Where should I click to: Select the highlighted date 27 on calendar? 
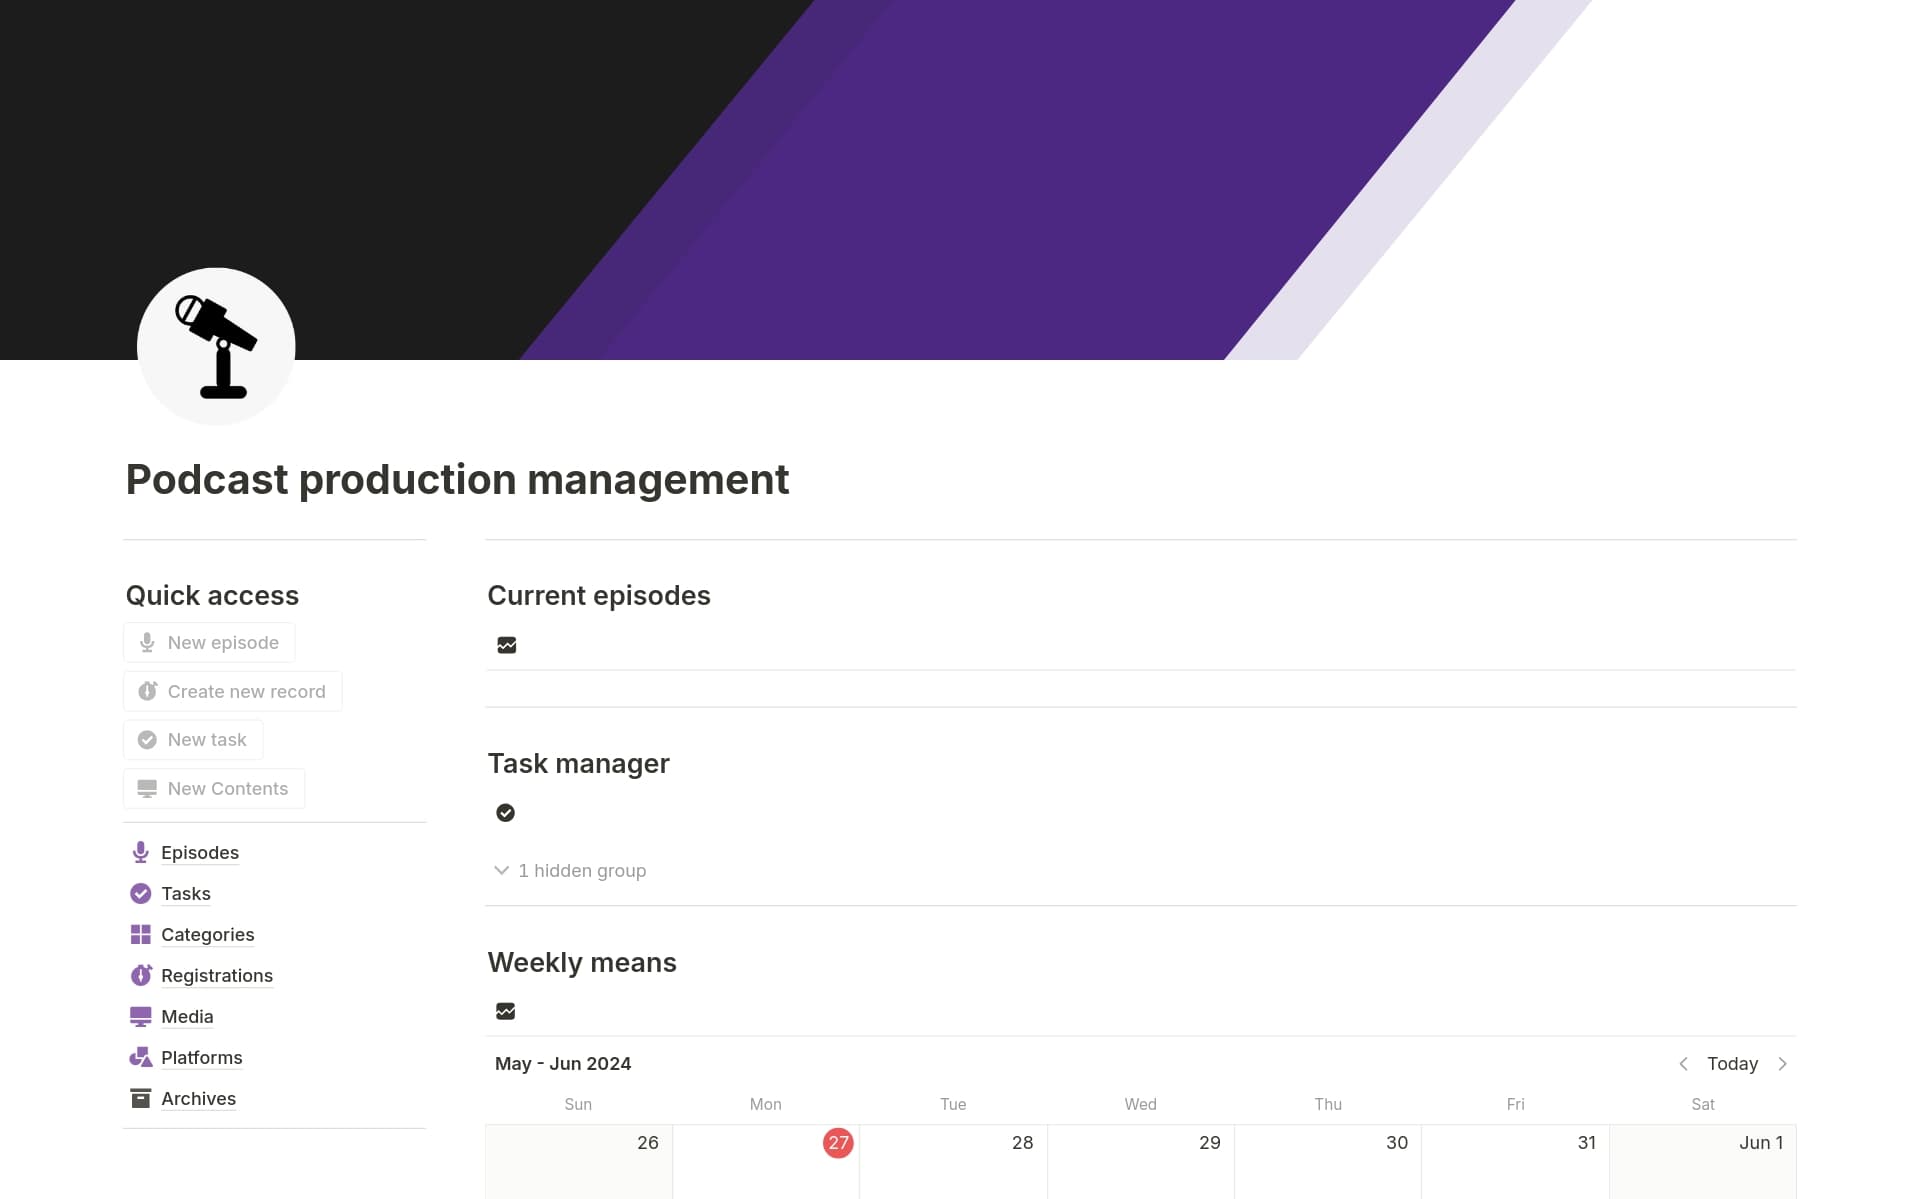coord(837,1143)
